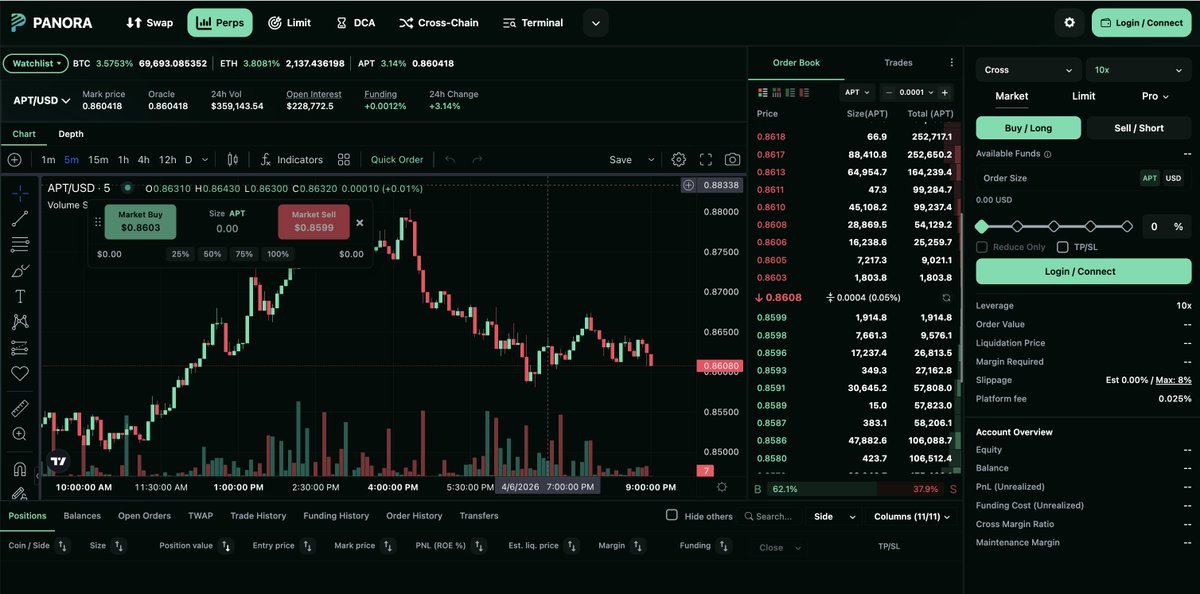Click the heart favorites icon in the drawing toolbar
The width and height of the screenshot is (1200, 594).
(x=19, y=373)
